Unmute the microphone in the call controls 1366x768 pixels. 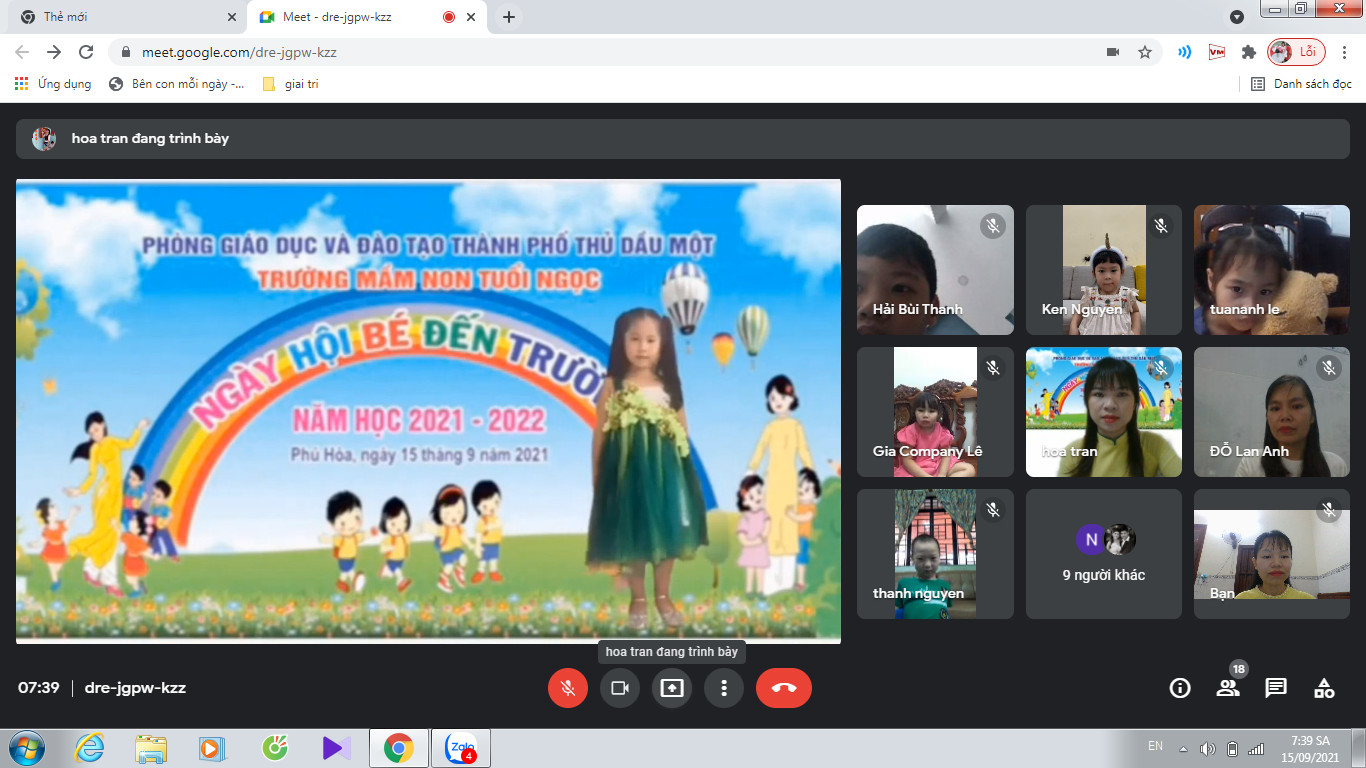(568, 688)
